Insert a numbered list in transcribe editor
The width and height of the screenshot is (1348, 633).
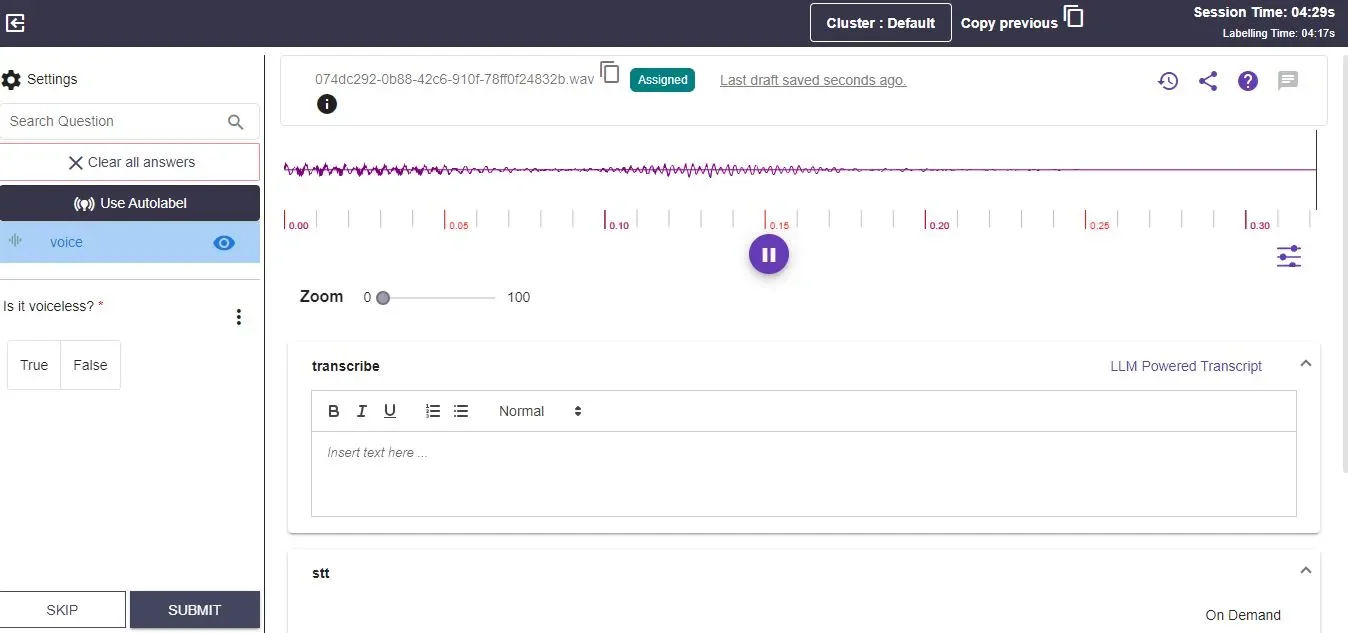point(433,411)
